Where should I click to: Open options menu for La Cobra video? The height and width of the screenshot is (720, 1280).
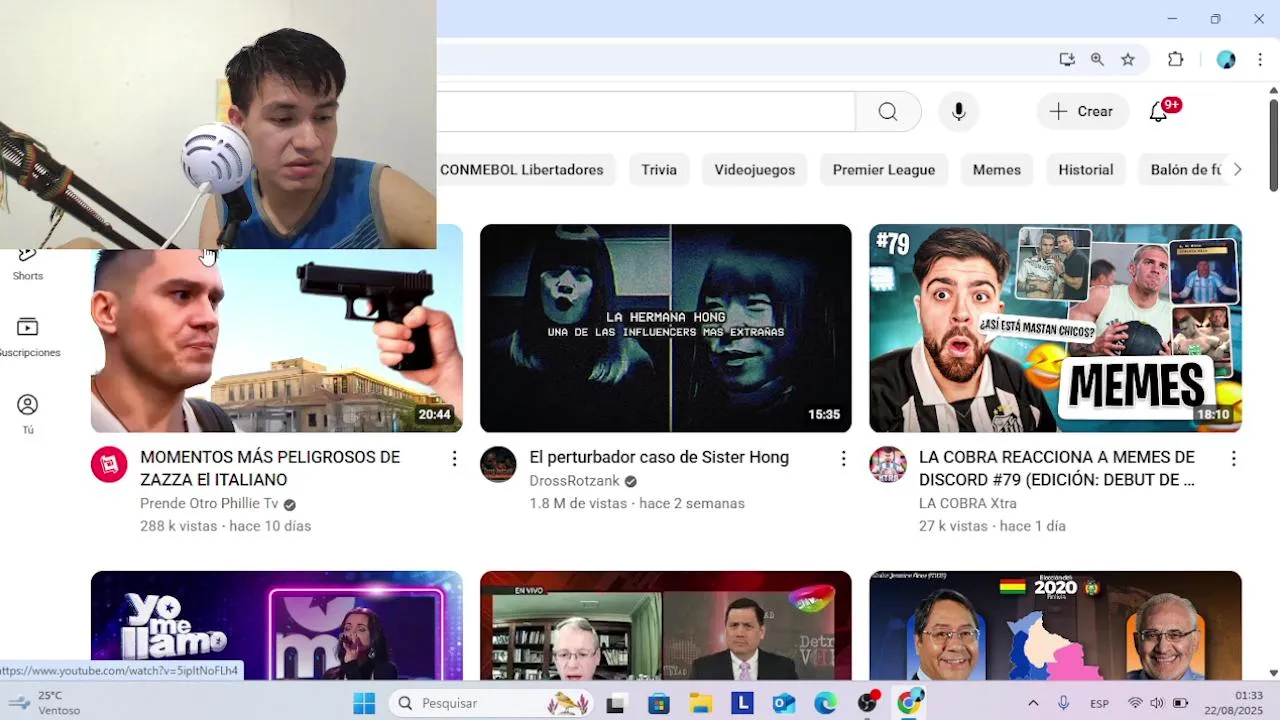(x=1233, y=458)
